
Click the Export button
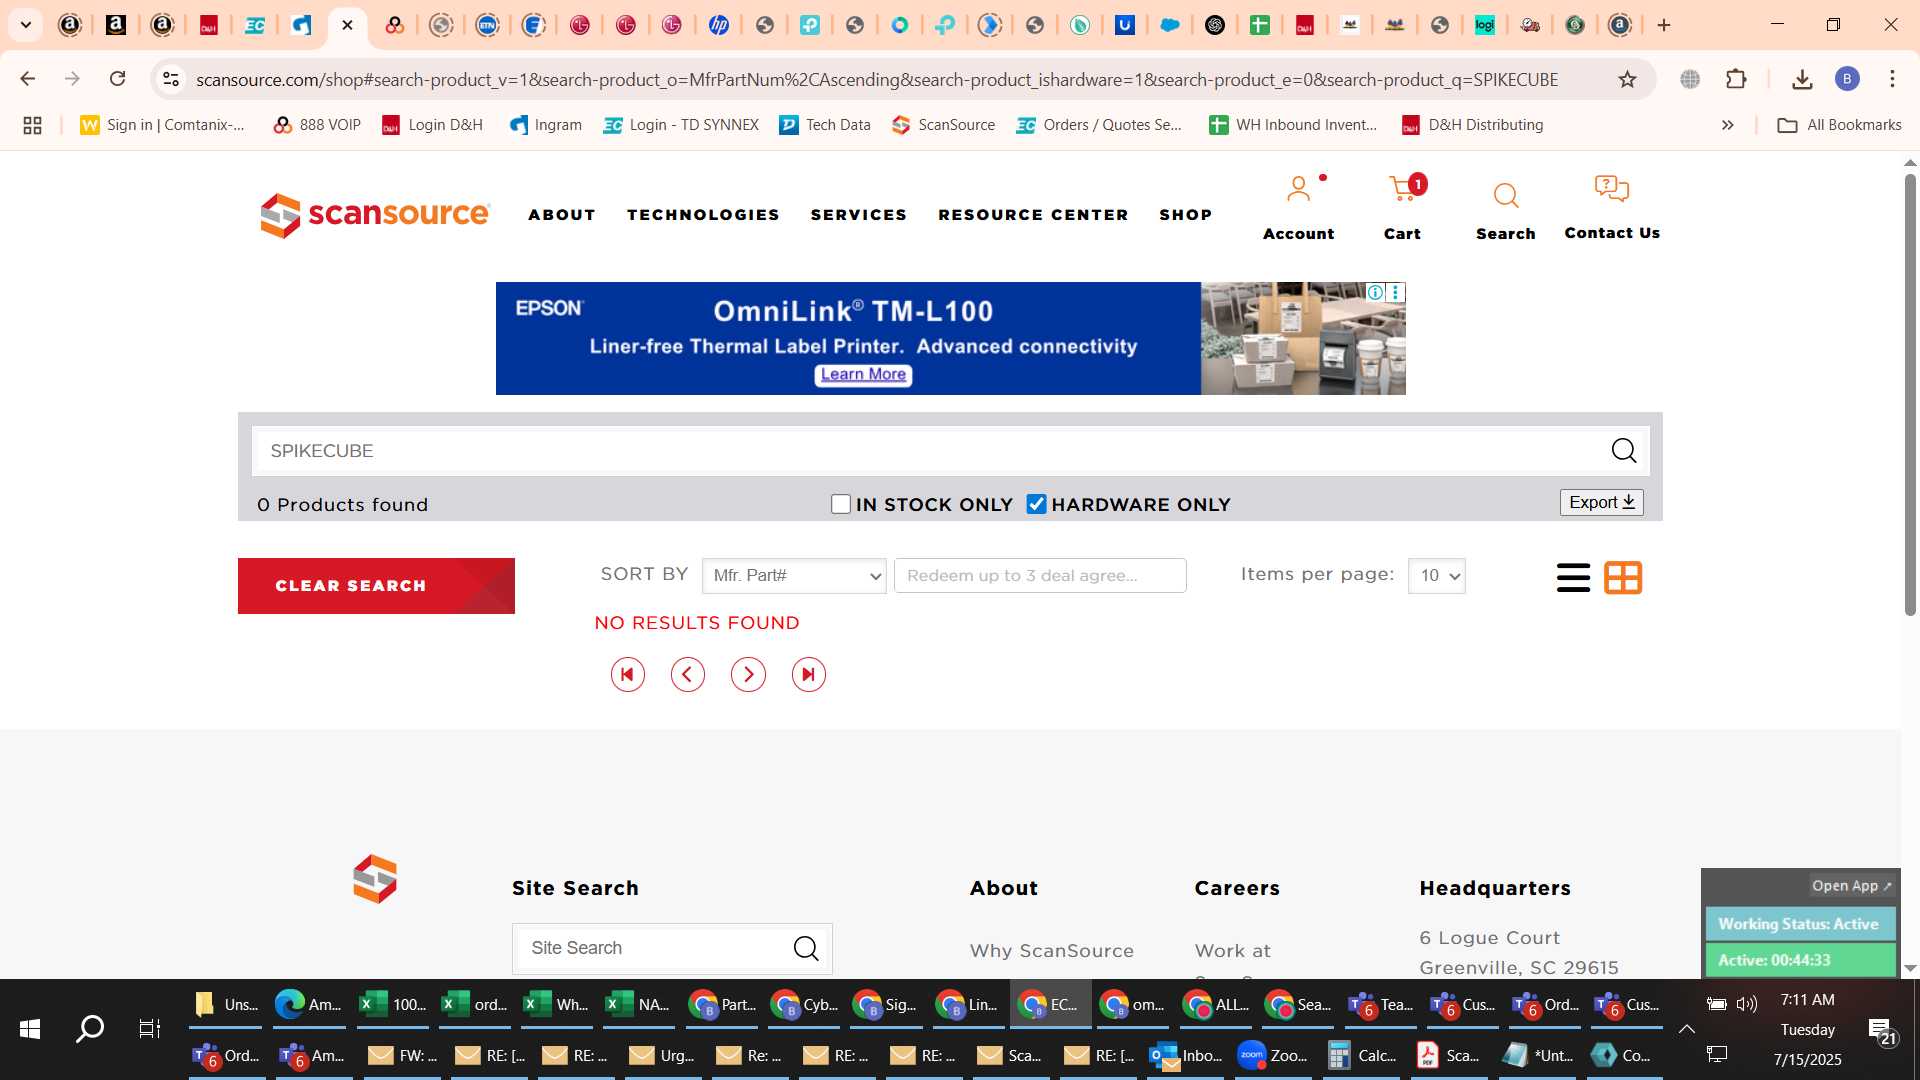1601,503
